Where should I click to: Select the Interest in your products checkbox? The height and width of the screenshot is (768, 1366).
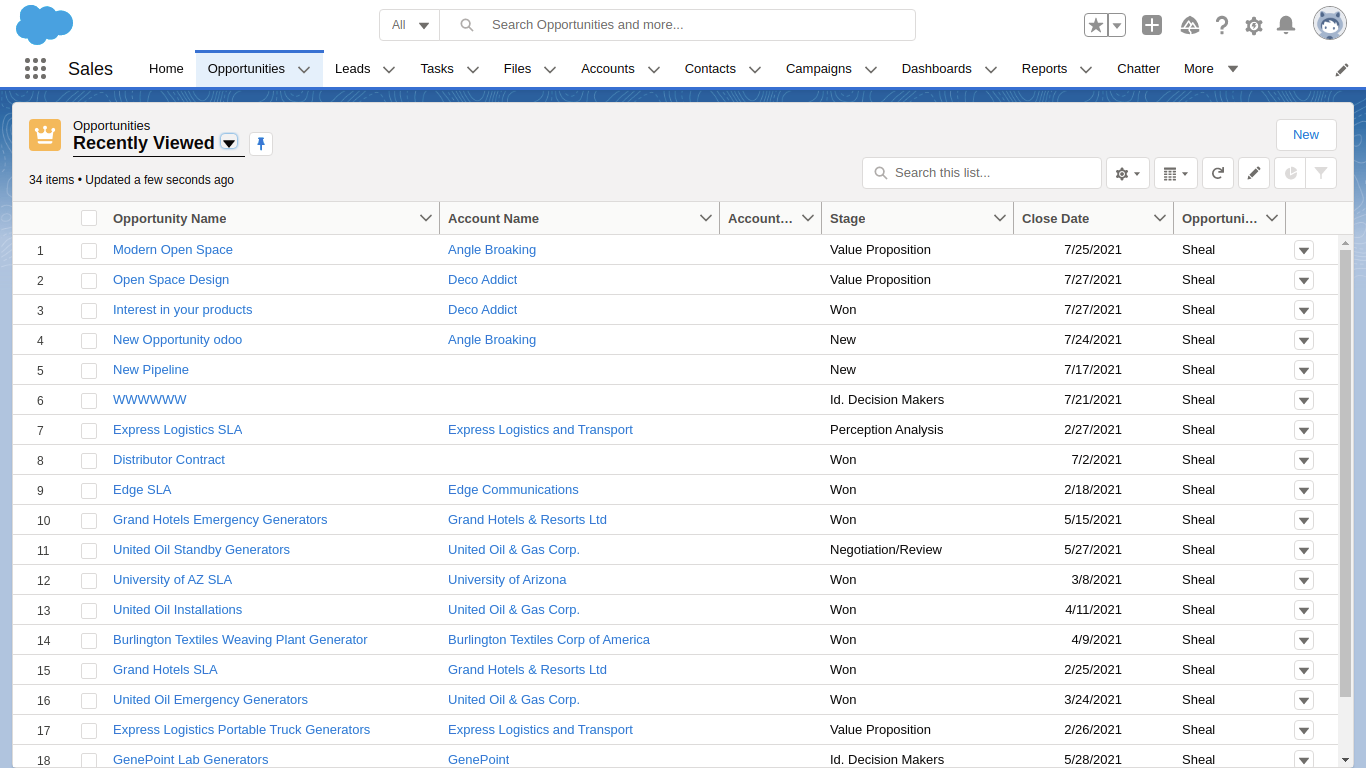89,310
